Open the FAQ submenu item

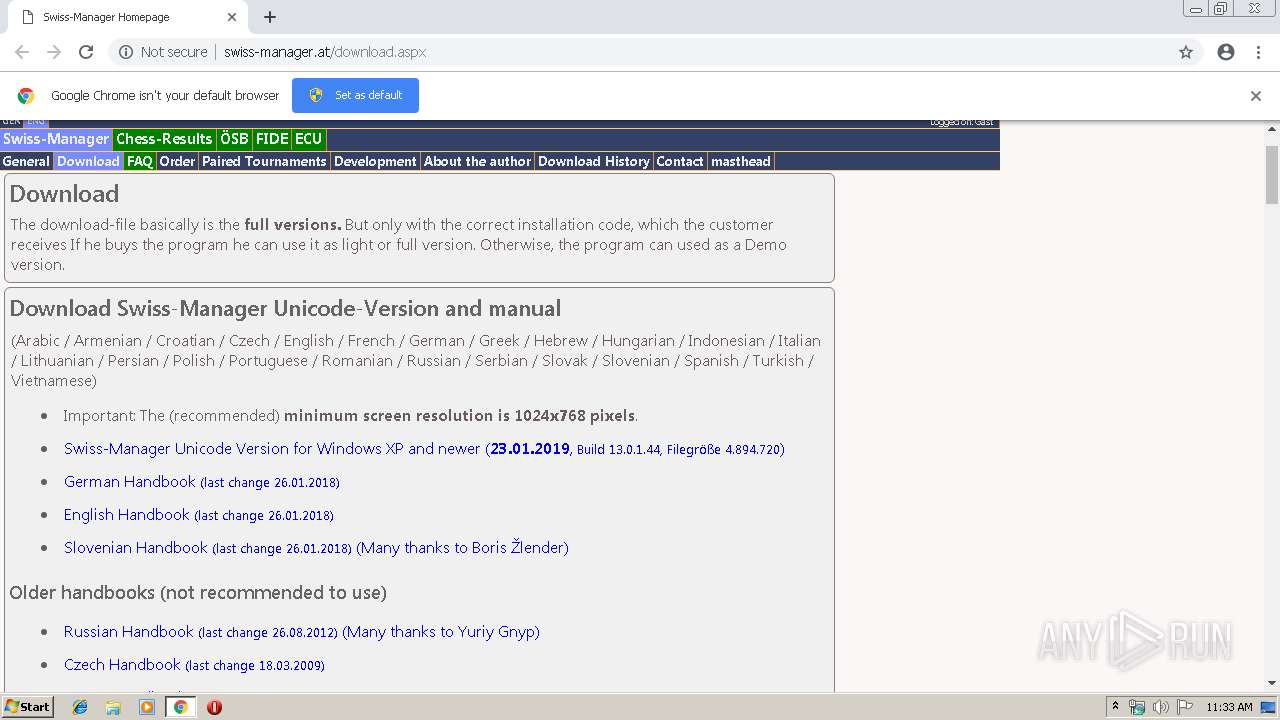click(x=140, y=161)
